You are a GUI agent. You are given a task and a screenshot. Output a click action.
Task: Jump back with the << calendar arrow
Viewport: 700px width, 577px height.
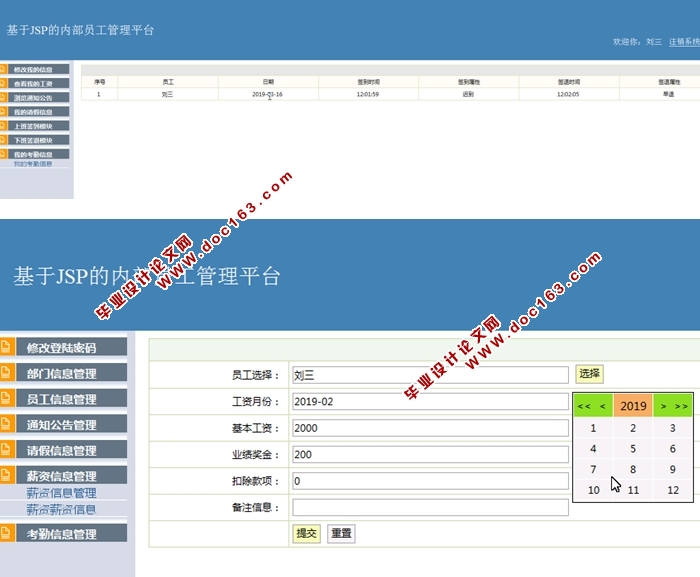click(584, 406)
